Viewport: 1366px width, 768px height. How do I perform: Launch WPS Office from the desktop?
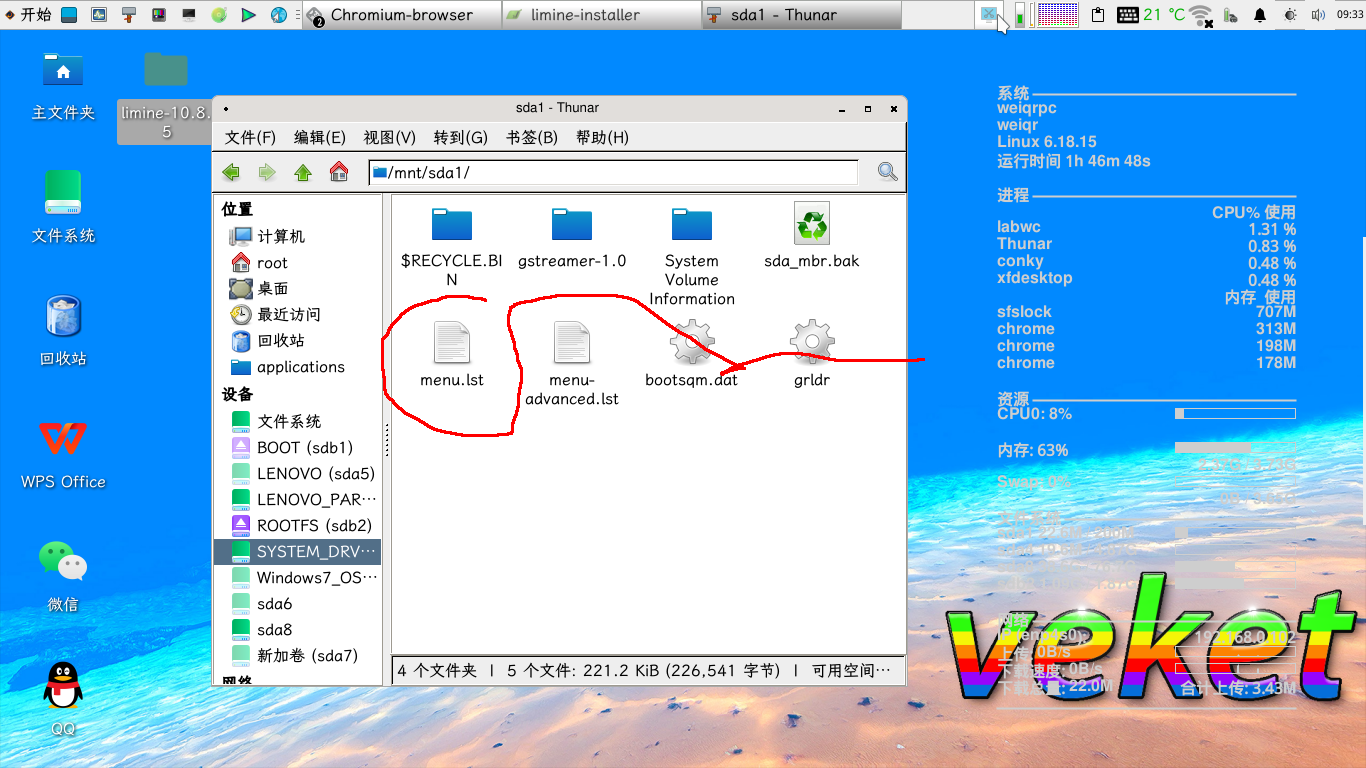pos(62,440)
